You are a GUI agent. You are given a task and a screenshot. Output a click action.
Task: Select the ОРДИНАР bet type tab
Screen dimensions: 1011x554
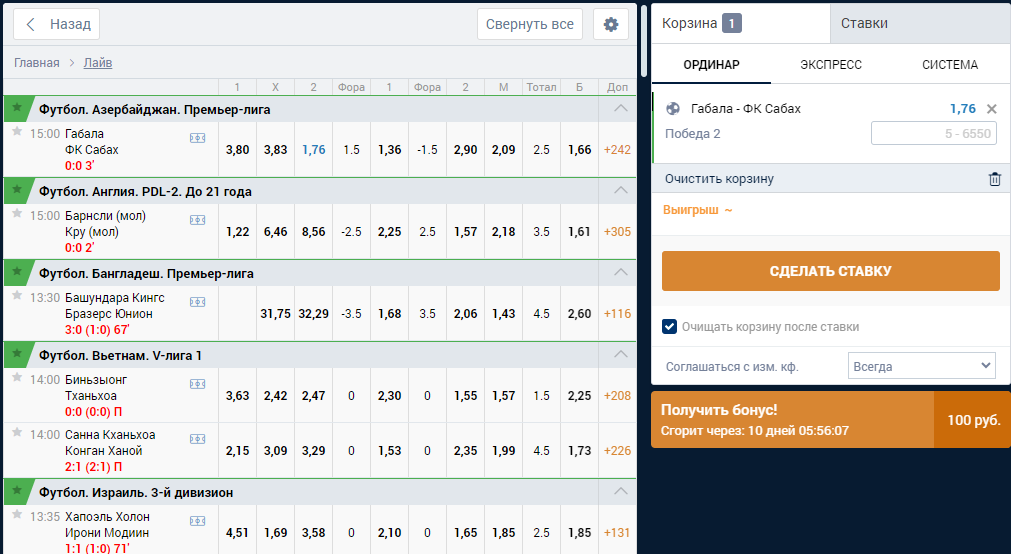[x=711, y=64]
